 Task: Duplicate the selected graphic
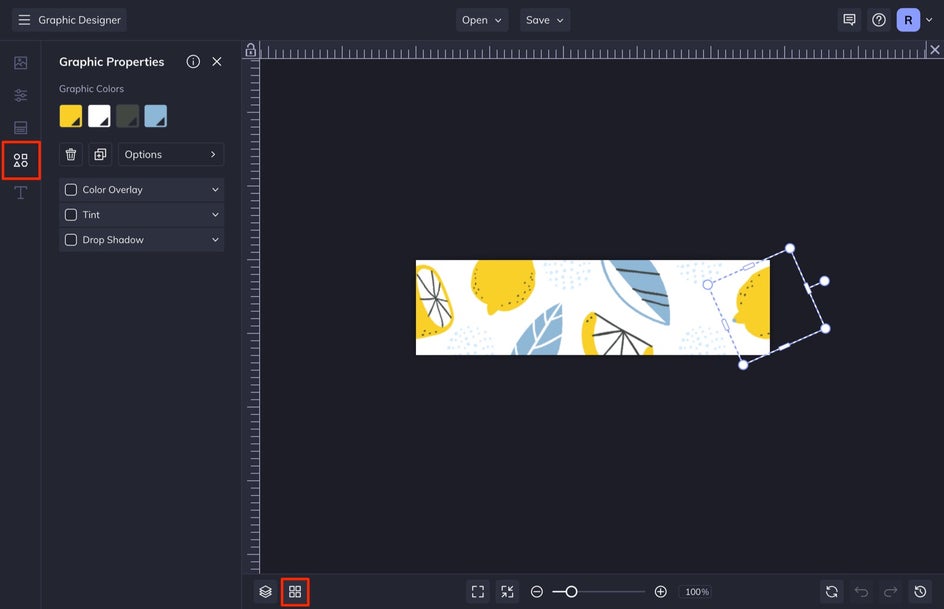coord(100,154)
